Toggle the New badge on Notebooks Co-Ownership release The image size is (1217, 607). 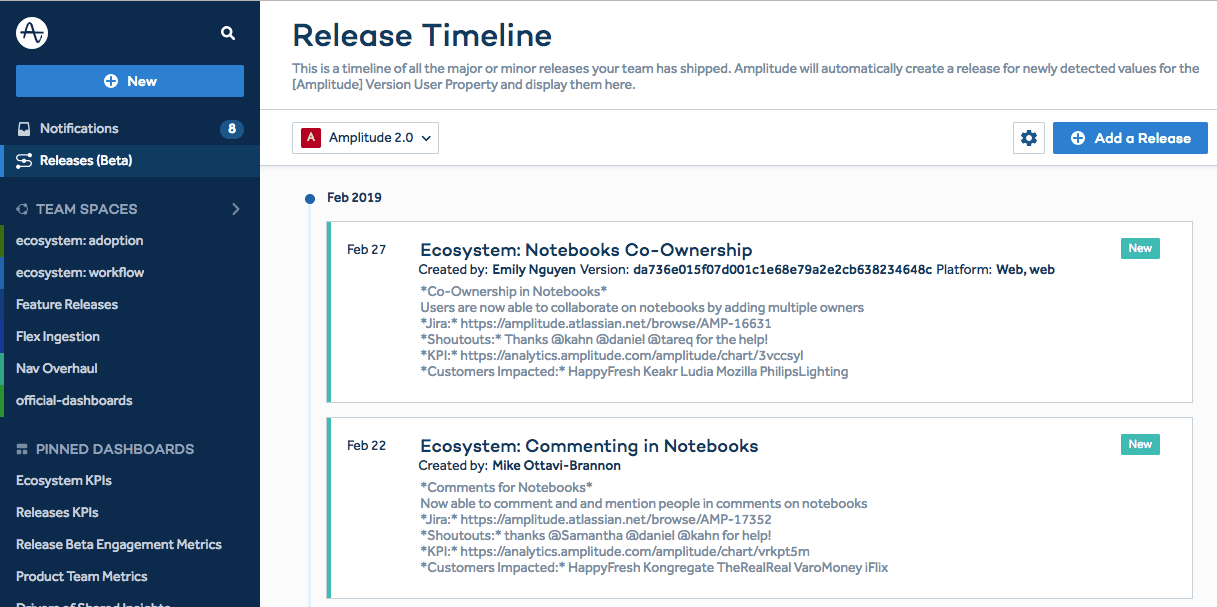(x=1140, y=248)
